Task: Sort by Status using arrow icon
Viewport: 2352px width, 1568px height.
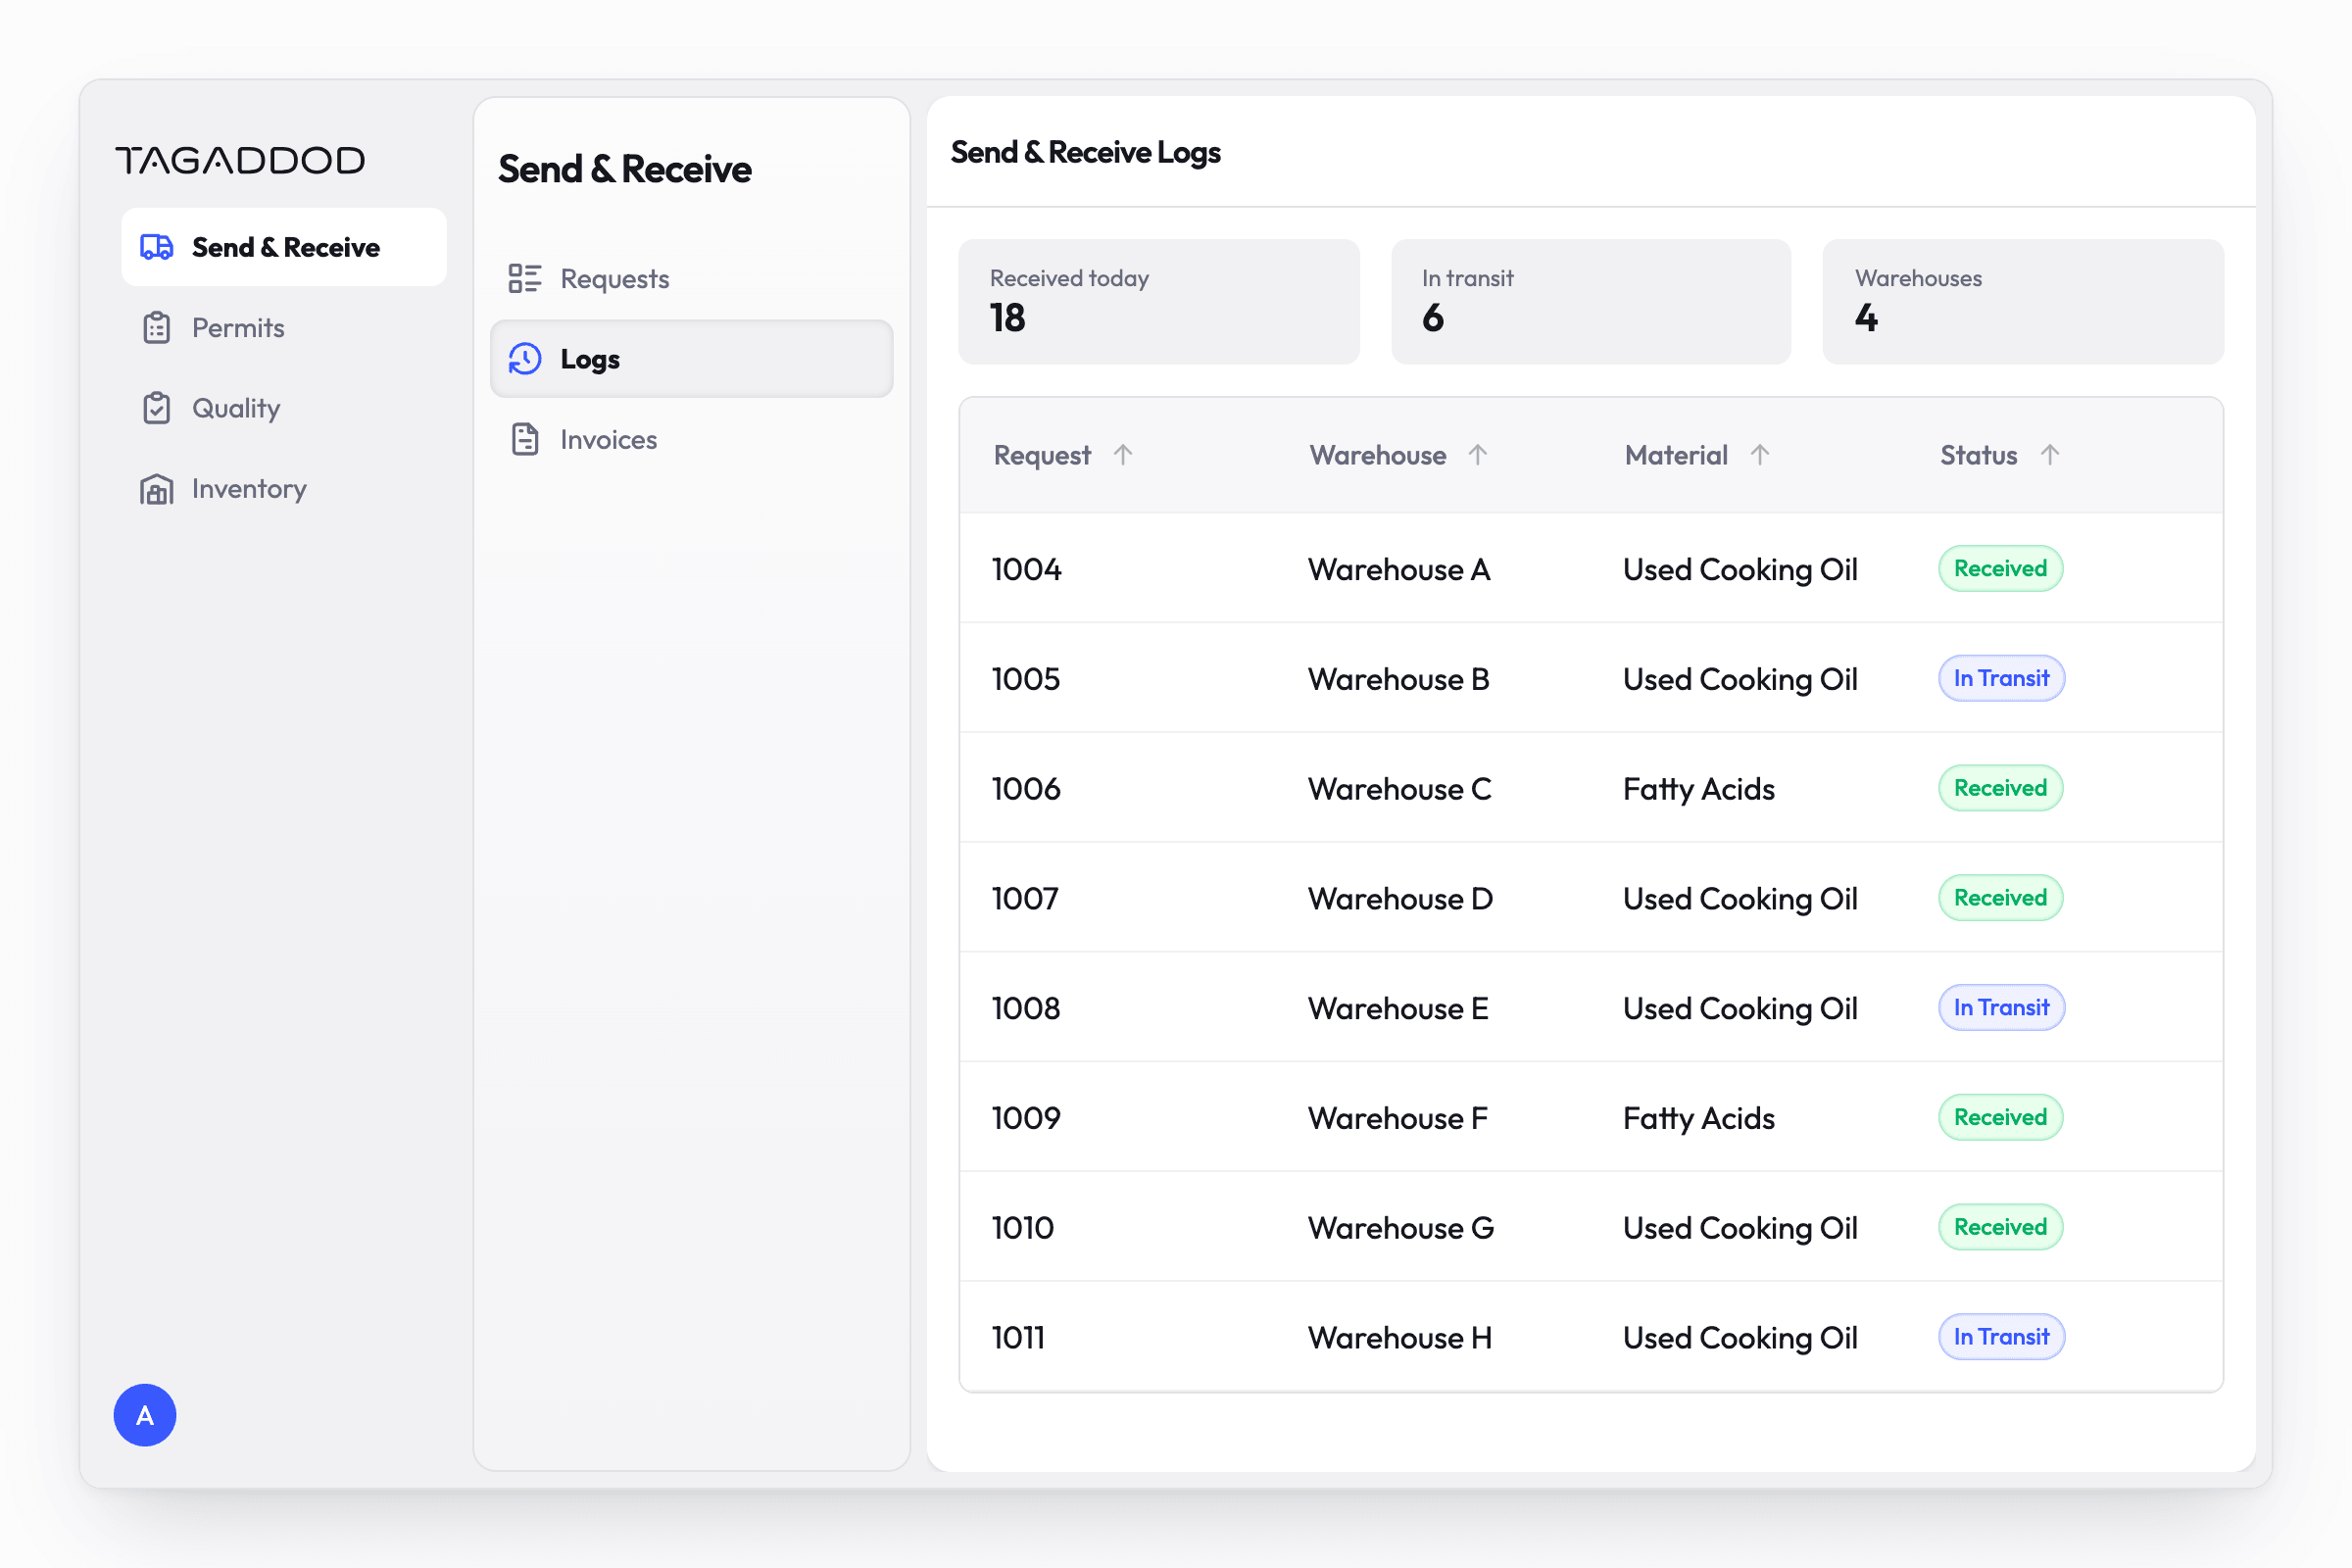Action: tap(2050, 455)
